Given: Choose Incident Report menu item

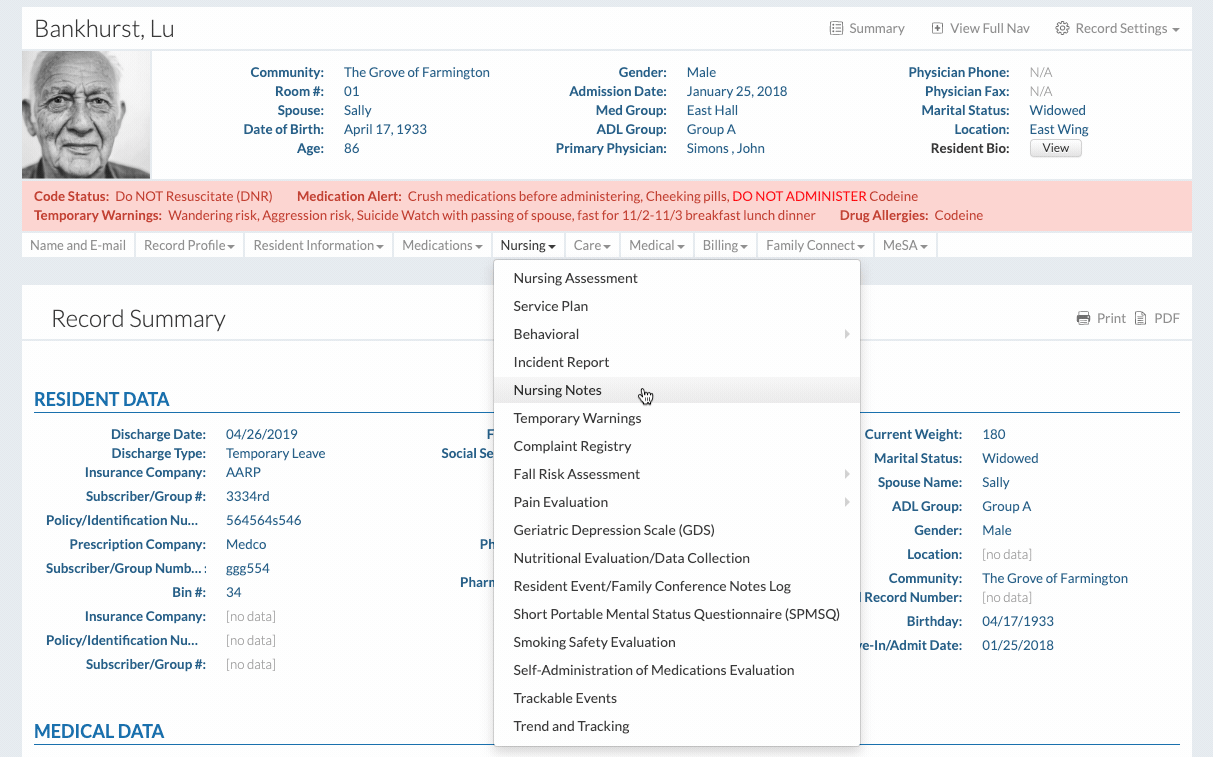Looking at the screenshot, I should (561, 362).
